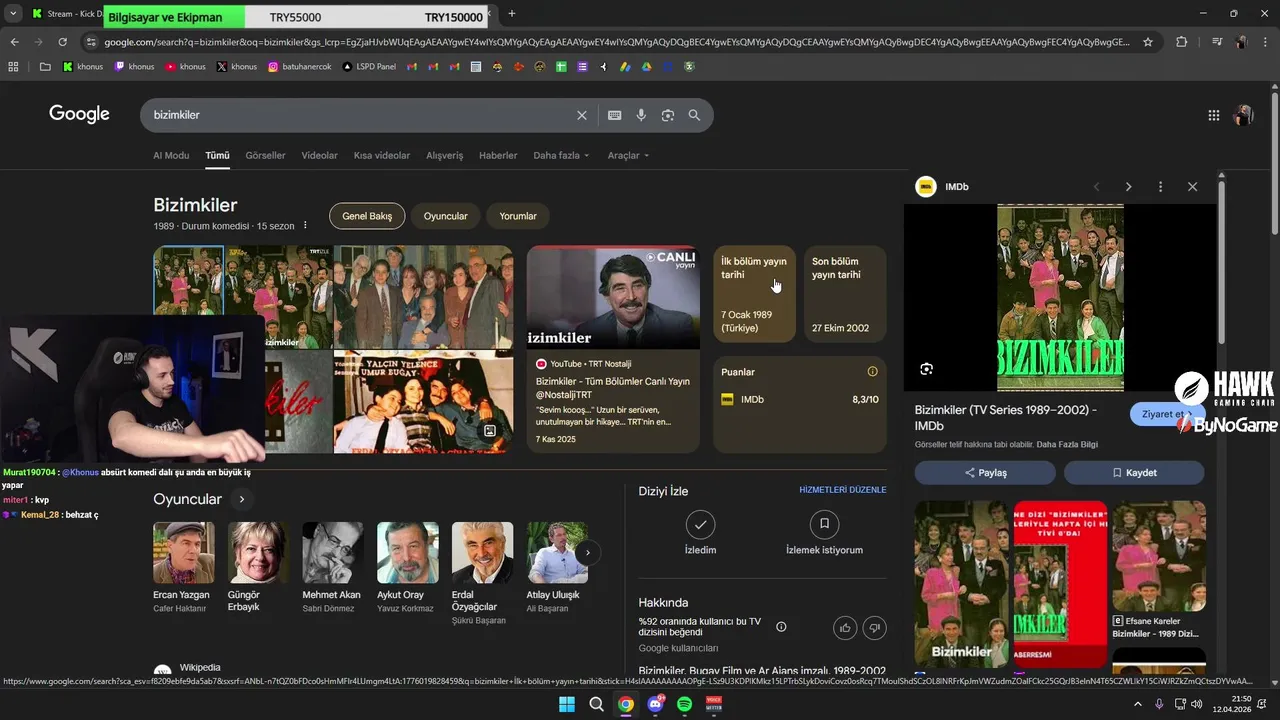Screen dimensions: 1280x720
Task: Switch to Alışveriş tab
Action: [445, 156]
